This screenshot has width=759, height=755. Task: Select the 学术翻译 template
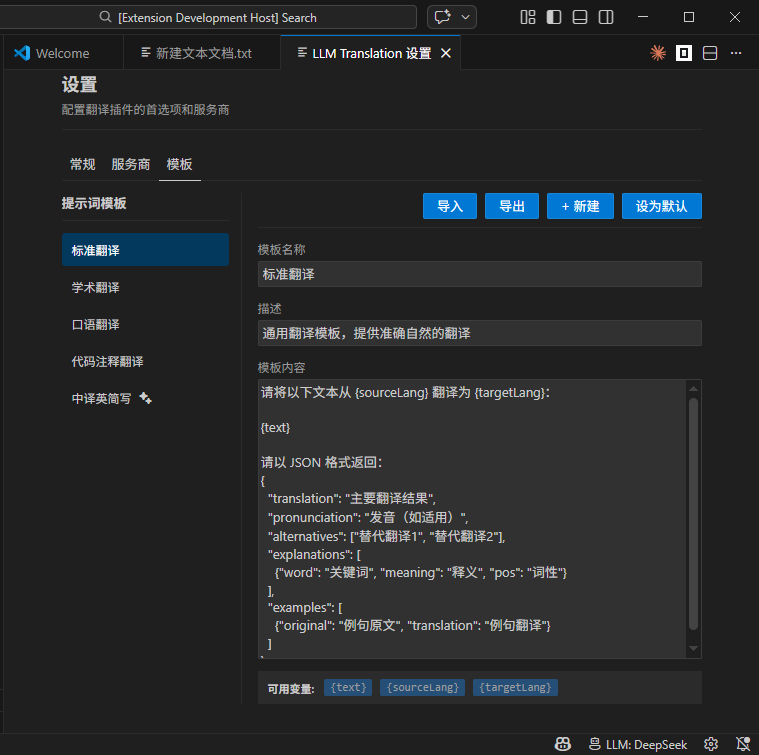click(x=145, y=287)
